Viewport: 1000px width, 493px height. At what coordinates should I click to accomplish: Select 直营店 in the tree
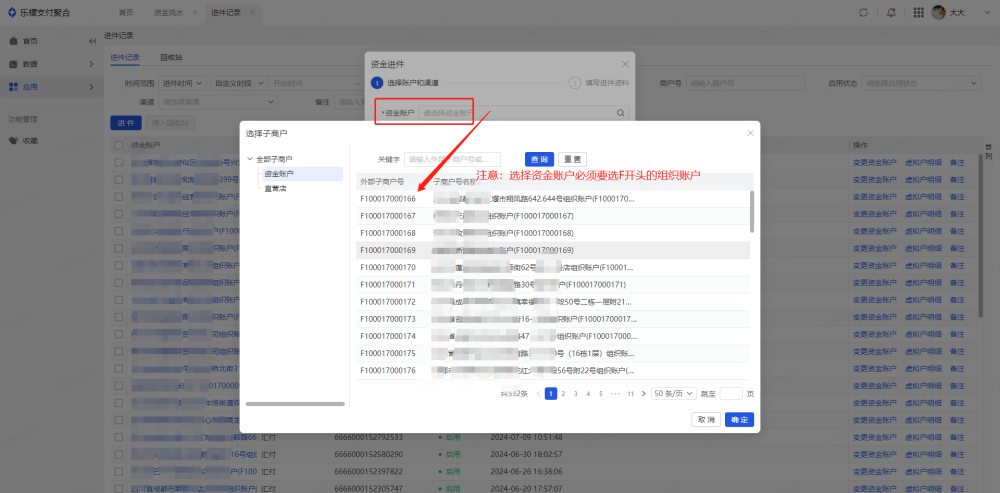[x=274, y=188]
